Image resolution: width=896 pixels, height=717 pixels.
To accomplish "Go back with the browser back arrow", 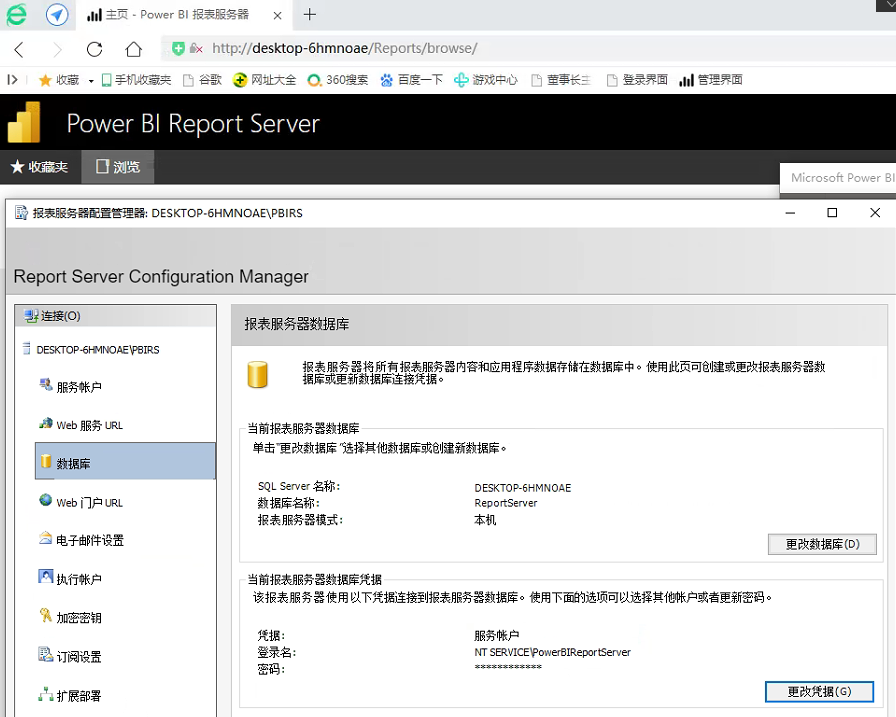I will [x=19, y=50].
